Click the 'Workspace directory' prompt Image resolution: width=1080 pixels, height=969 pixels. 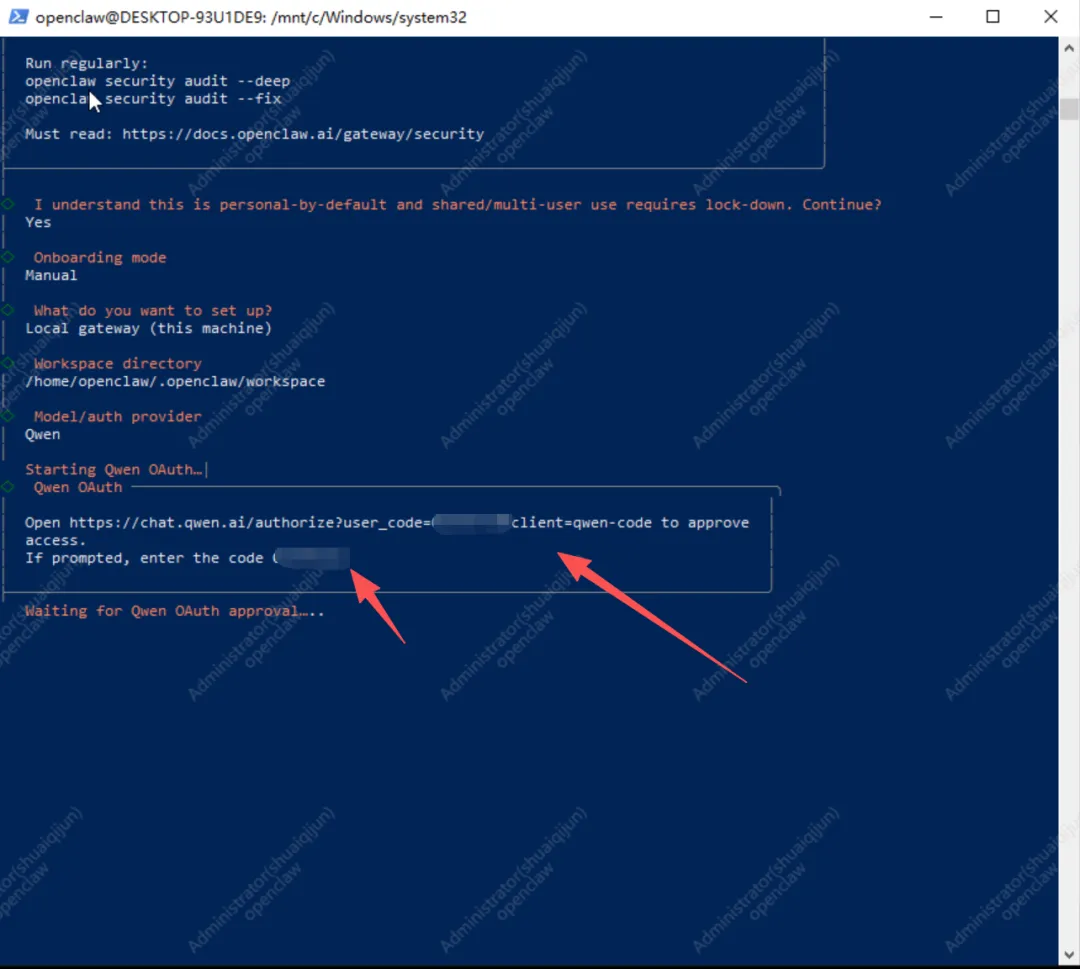(118, 364)
